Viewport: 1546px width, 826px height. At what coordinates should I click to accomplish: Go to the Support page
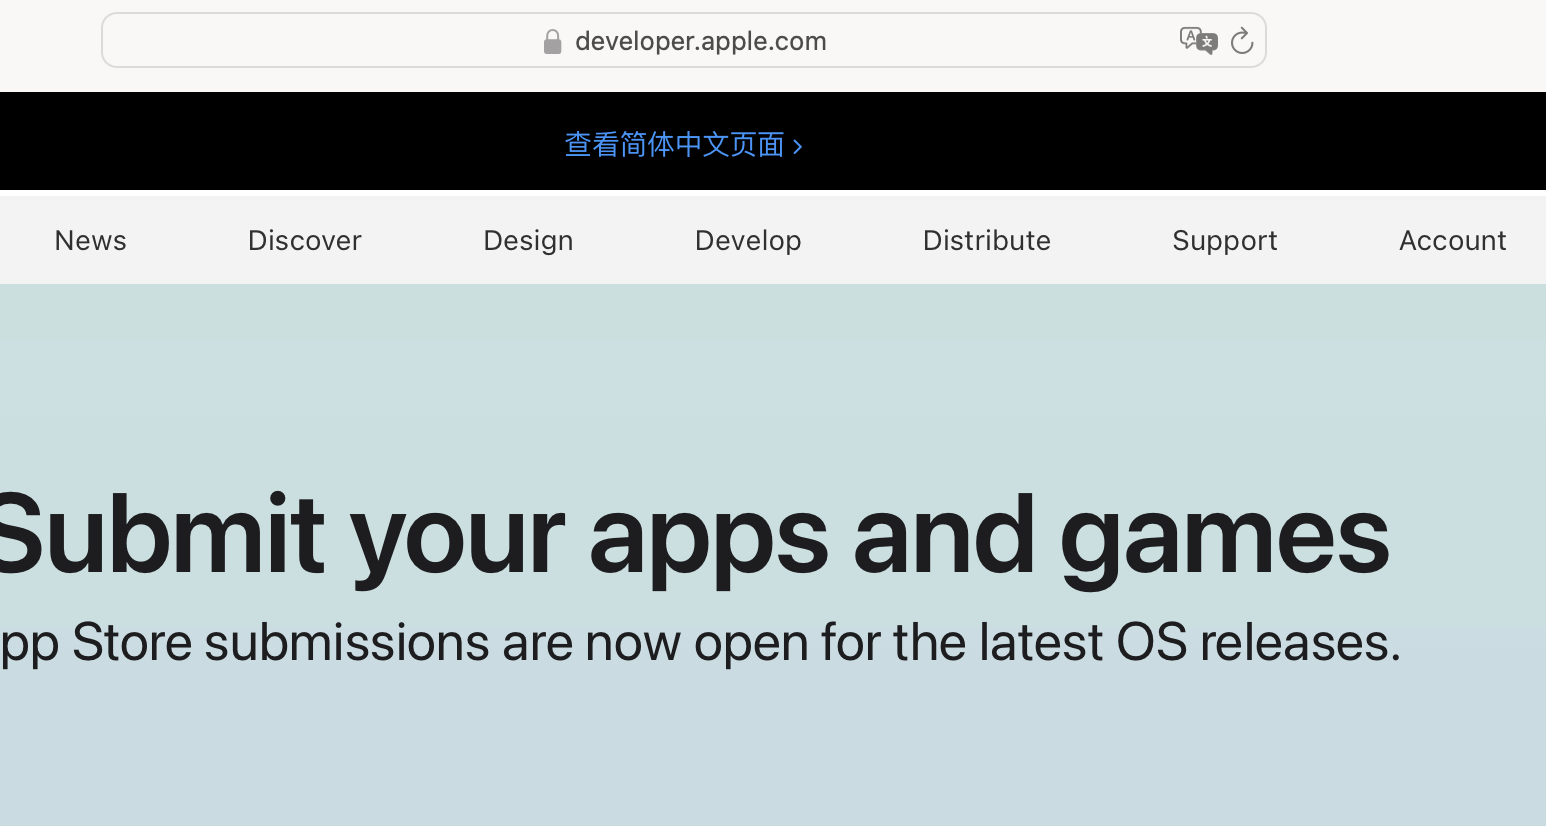(x=1225, y=241)
